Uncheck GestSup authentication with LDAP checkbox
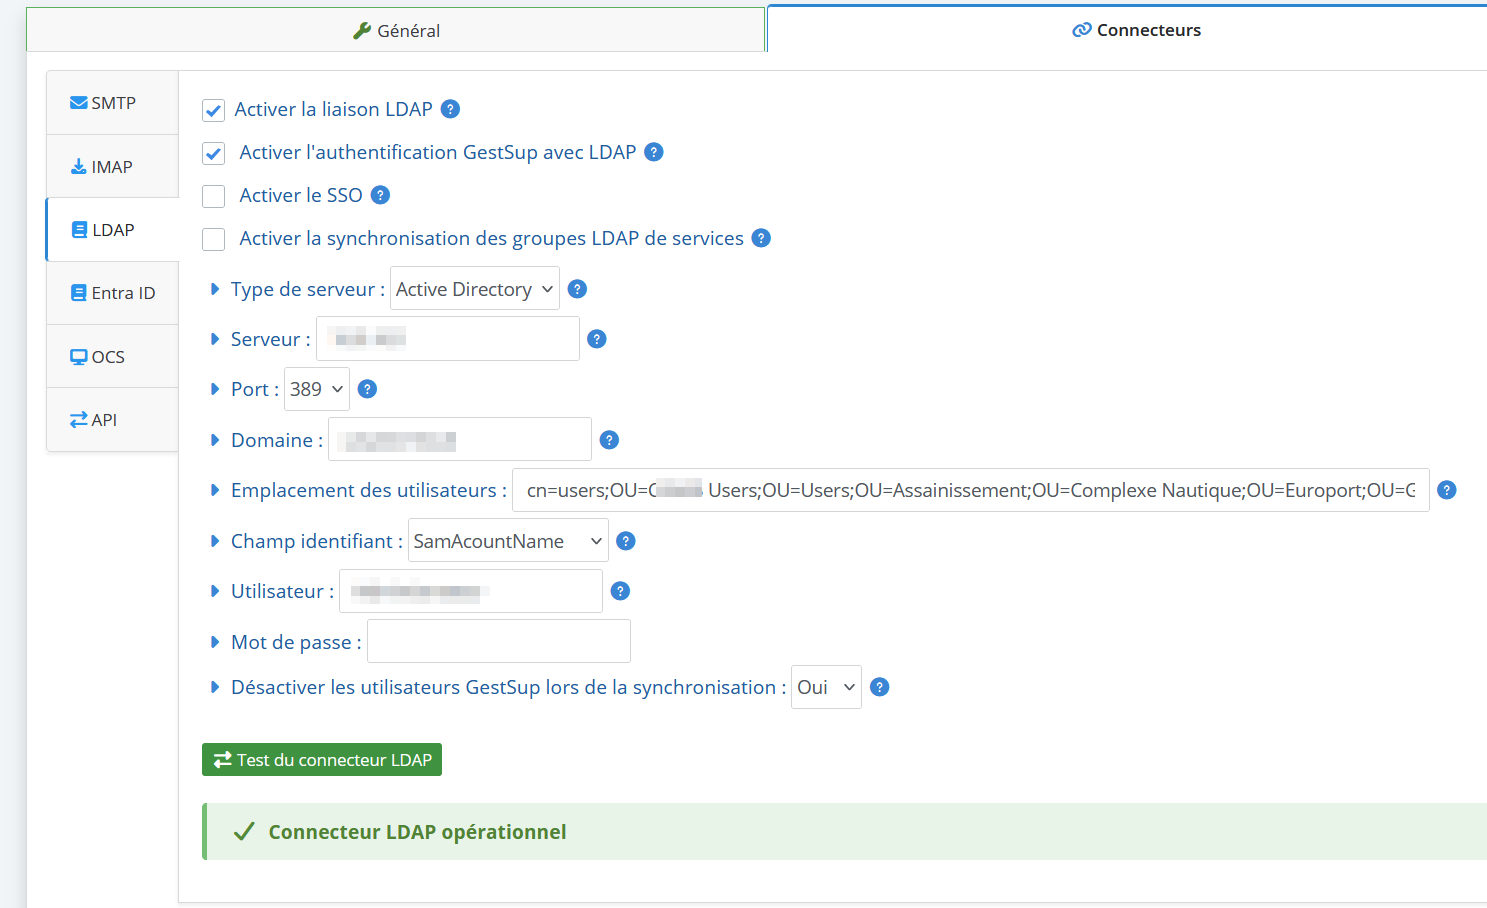Viewport: 1487px width, 908px height. tap(213, 153)
